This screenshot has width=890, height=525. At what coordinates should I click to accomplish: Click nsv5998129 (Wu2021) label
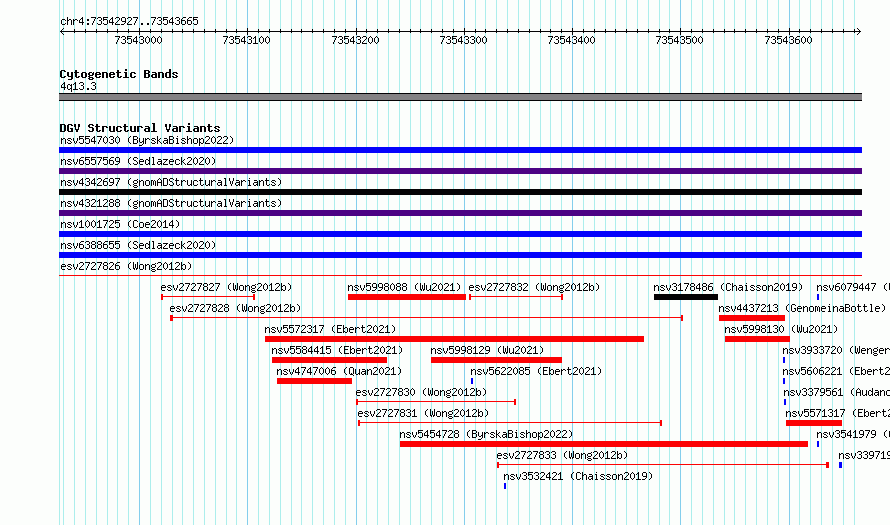pos(487,350)
